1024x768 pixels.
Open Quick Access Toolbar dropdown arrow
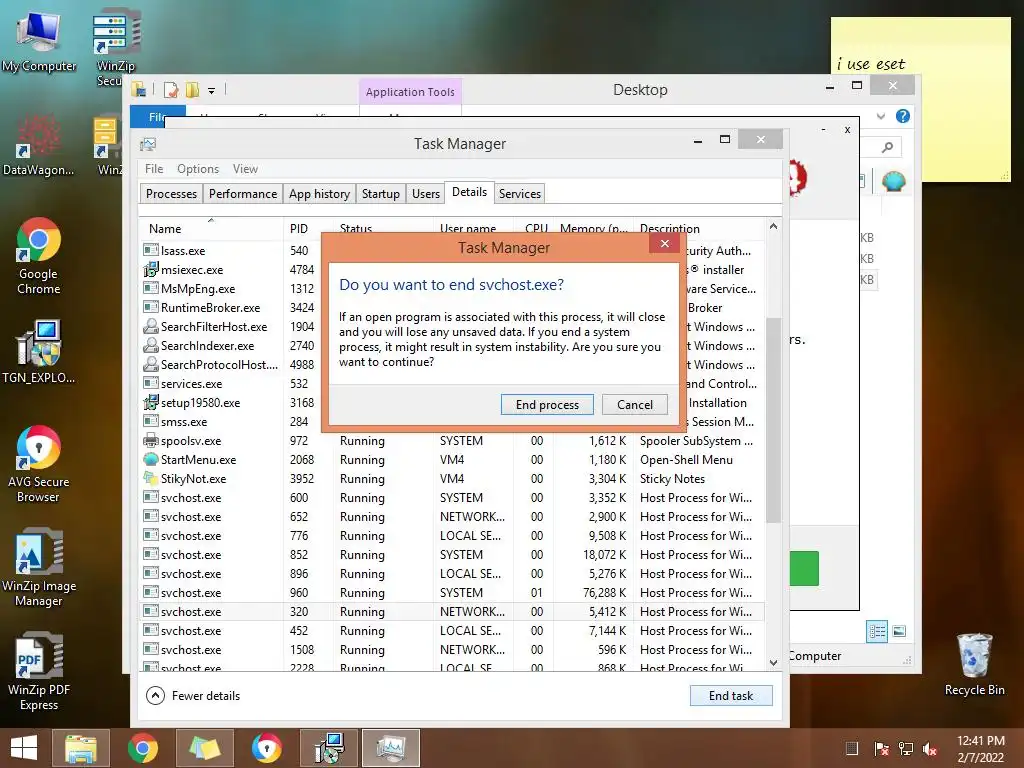(211, 91)
